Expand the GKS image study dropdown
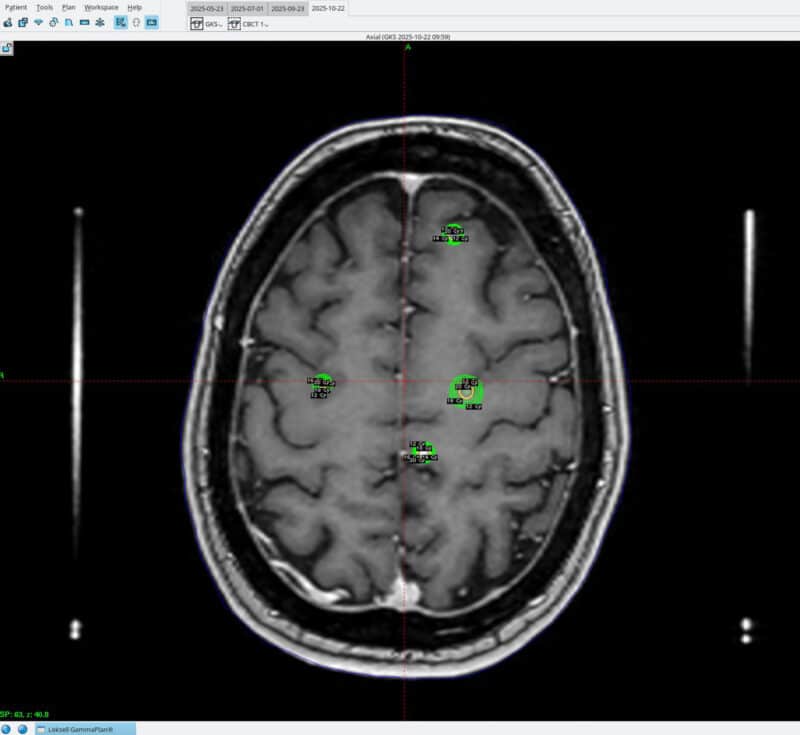 (x=207, y=24)
